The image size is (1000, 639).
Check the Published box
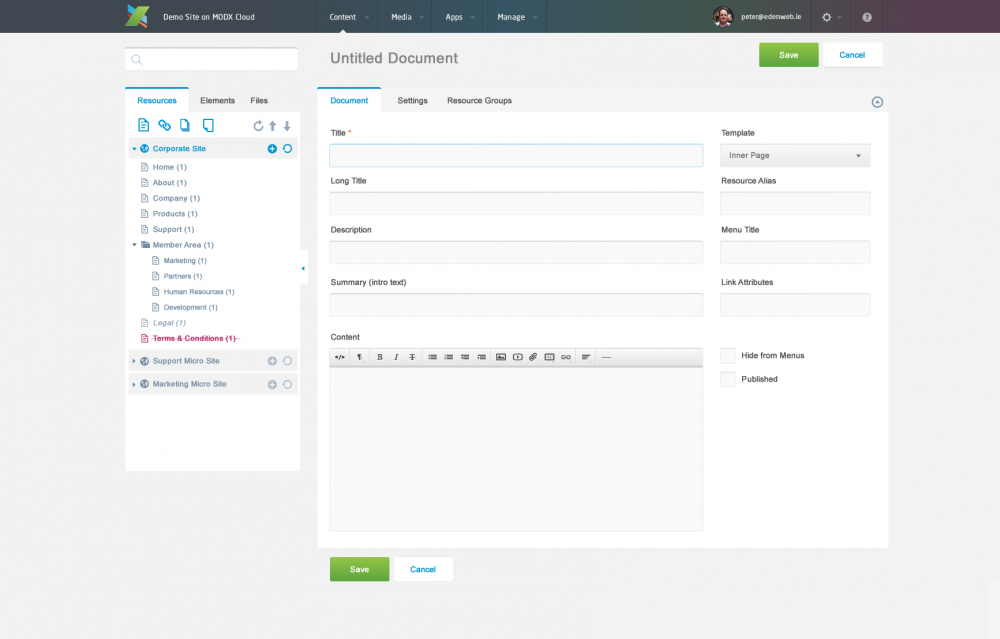(728, 379)
